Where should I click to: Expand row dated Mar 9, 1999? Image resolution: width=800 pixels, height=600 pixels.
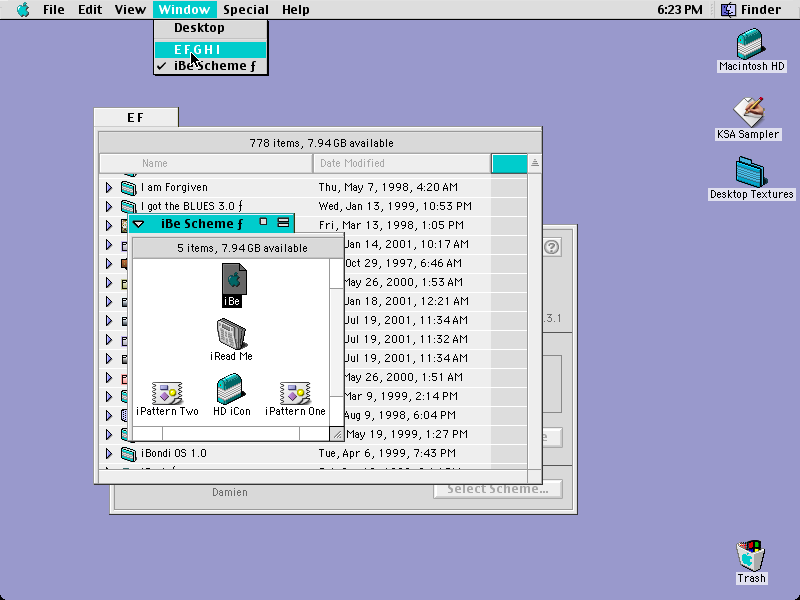tap(109, 396)
